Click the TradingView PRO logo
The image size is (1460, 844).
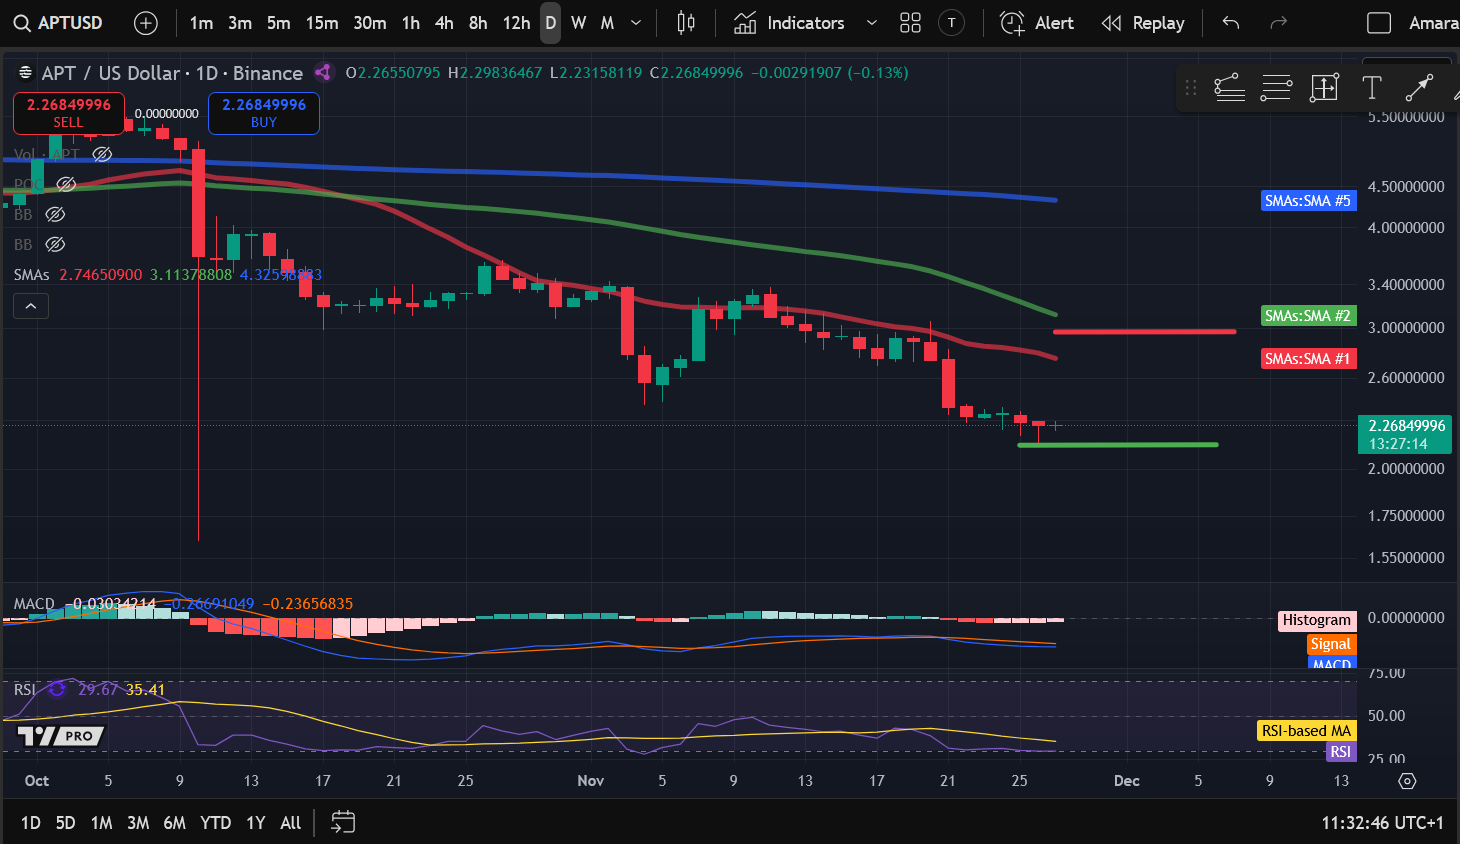57,735
